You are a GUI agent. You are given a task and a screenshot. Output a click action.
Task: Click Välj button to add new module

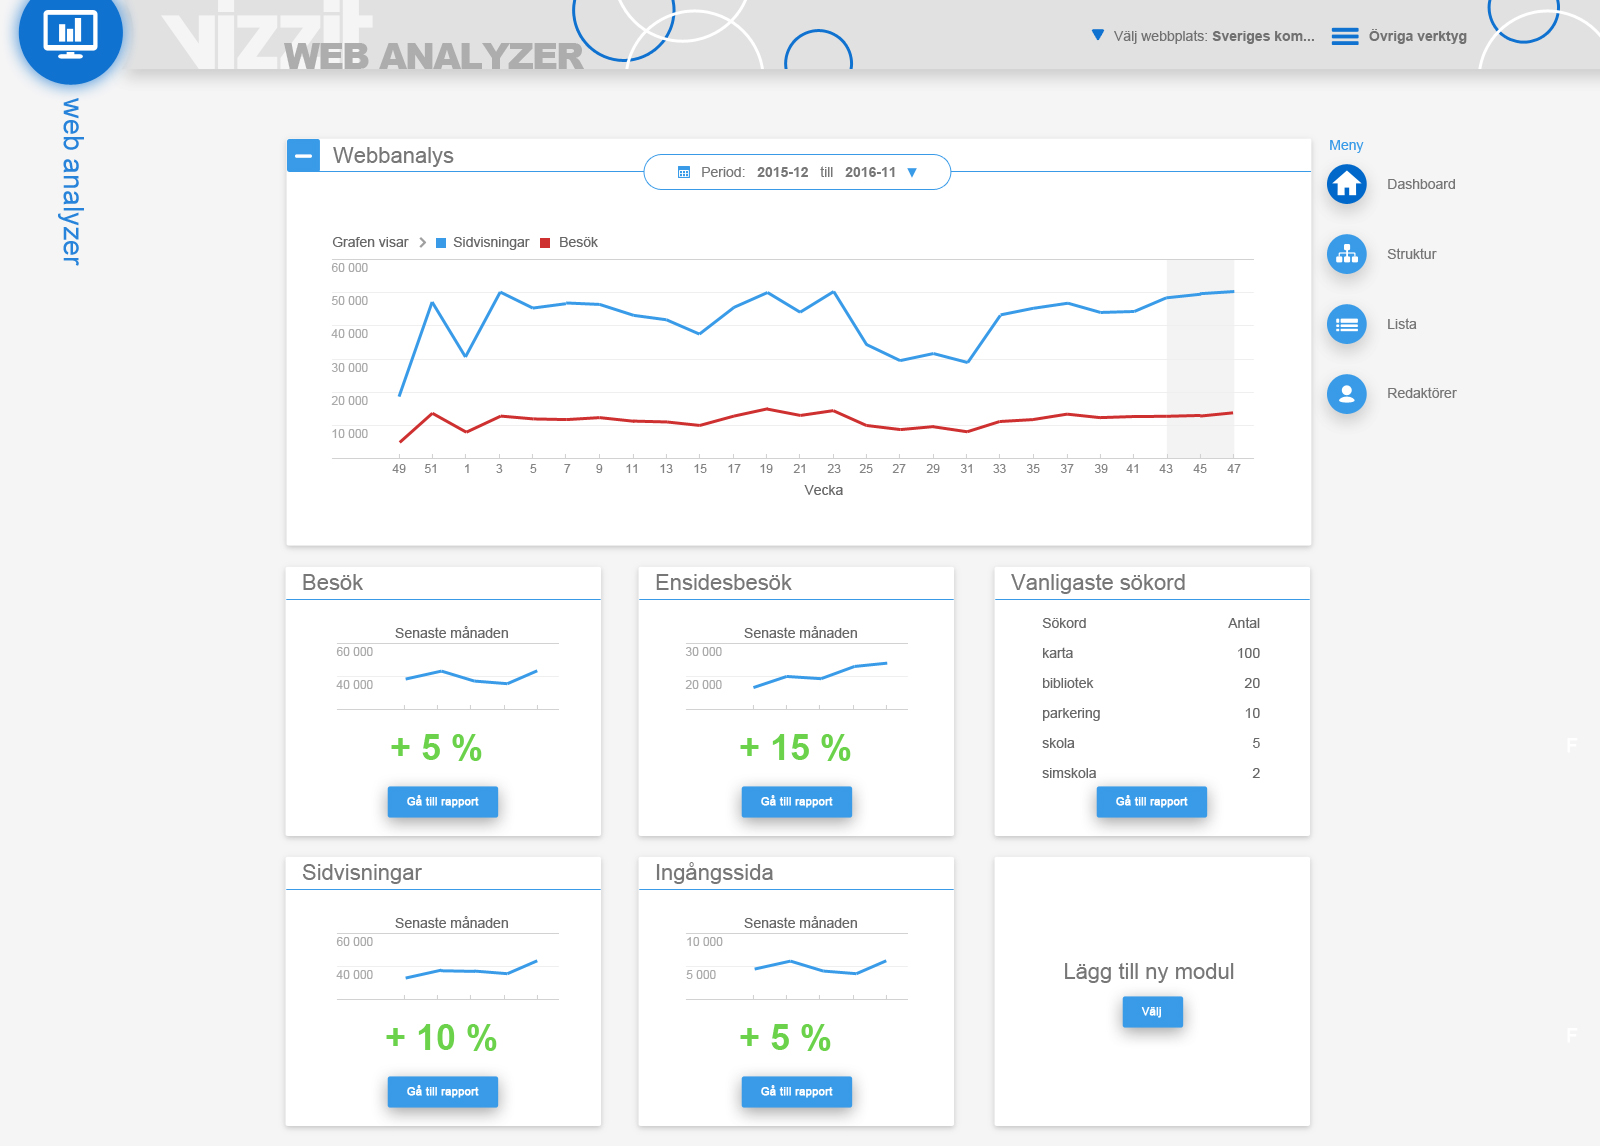[1152, 1012]
